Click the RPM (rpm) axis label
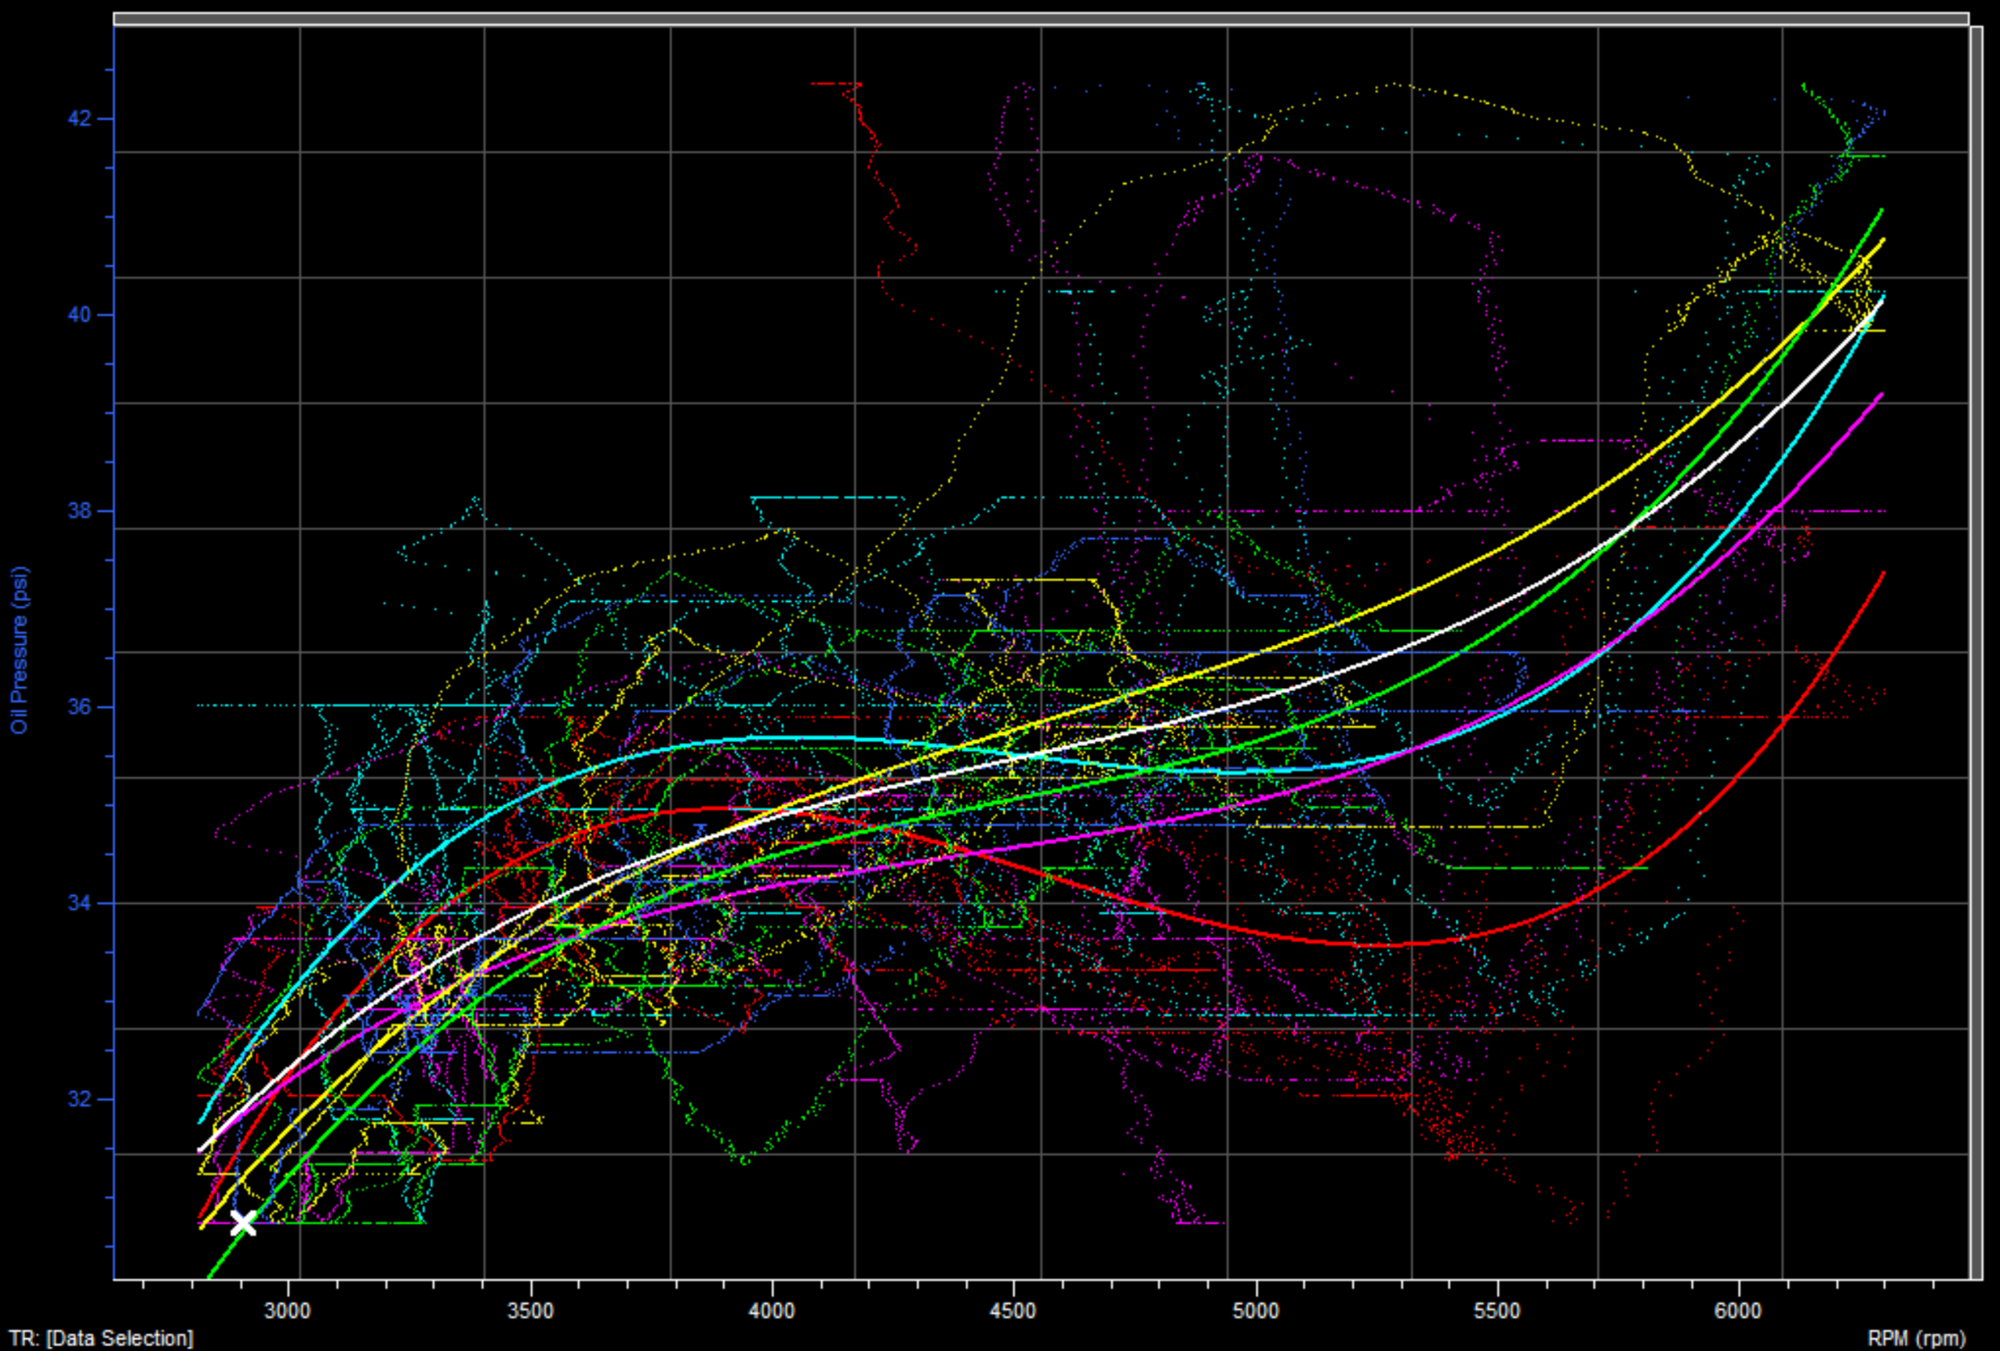Viewport: 2000px width, 1351px height. coord(1916,1338)
